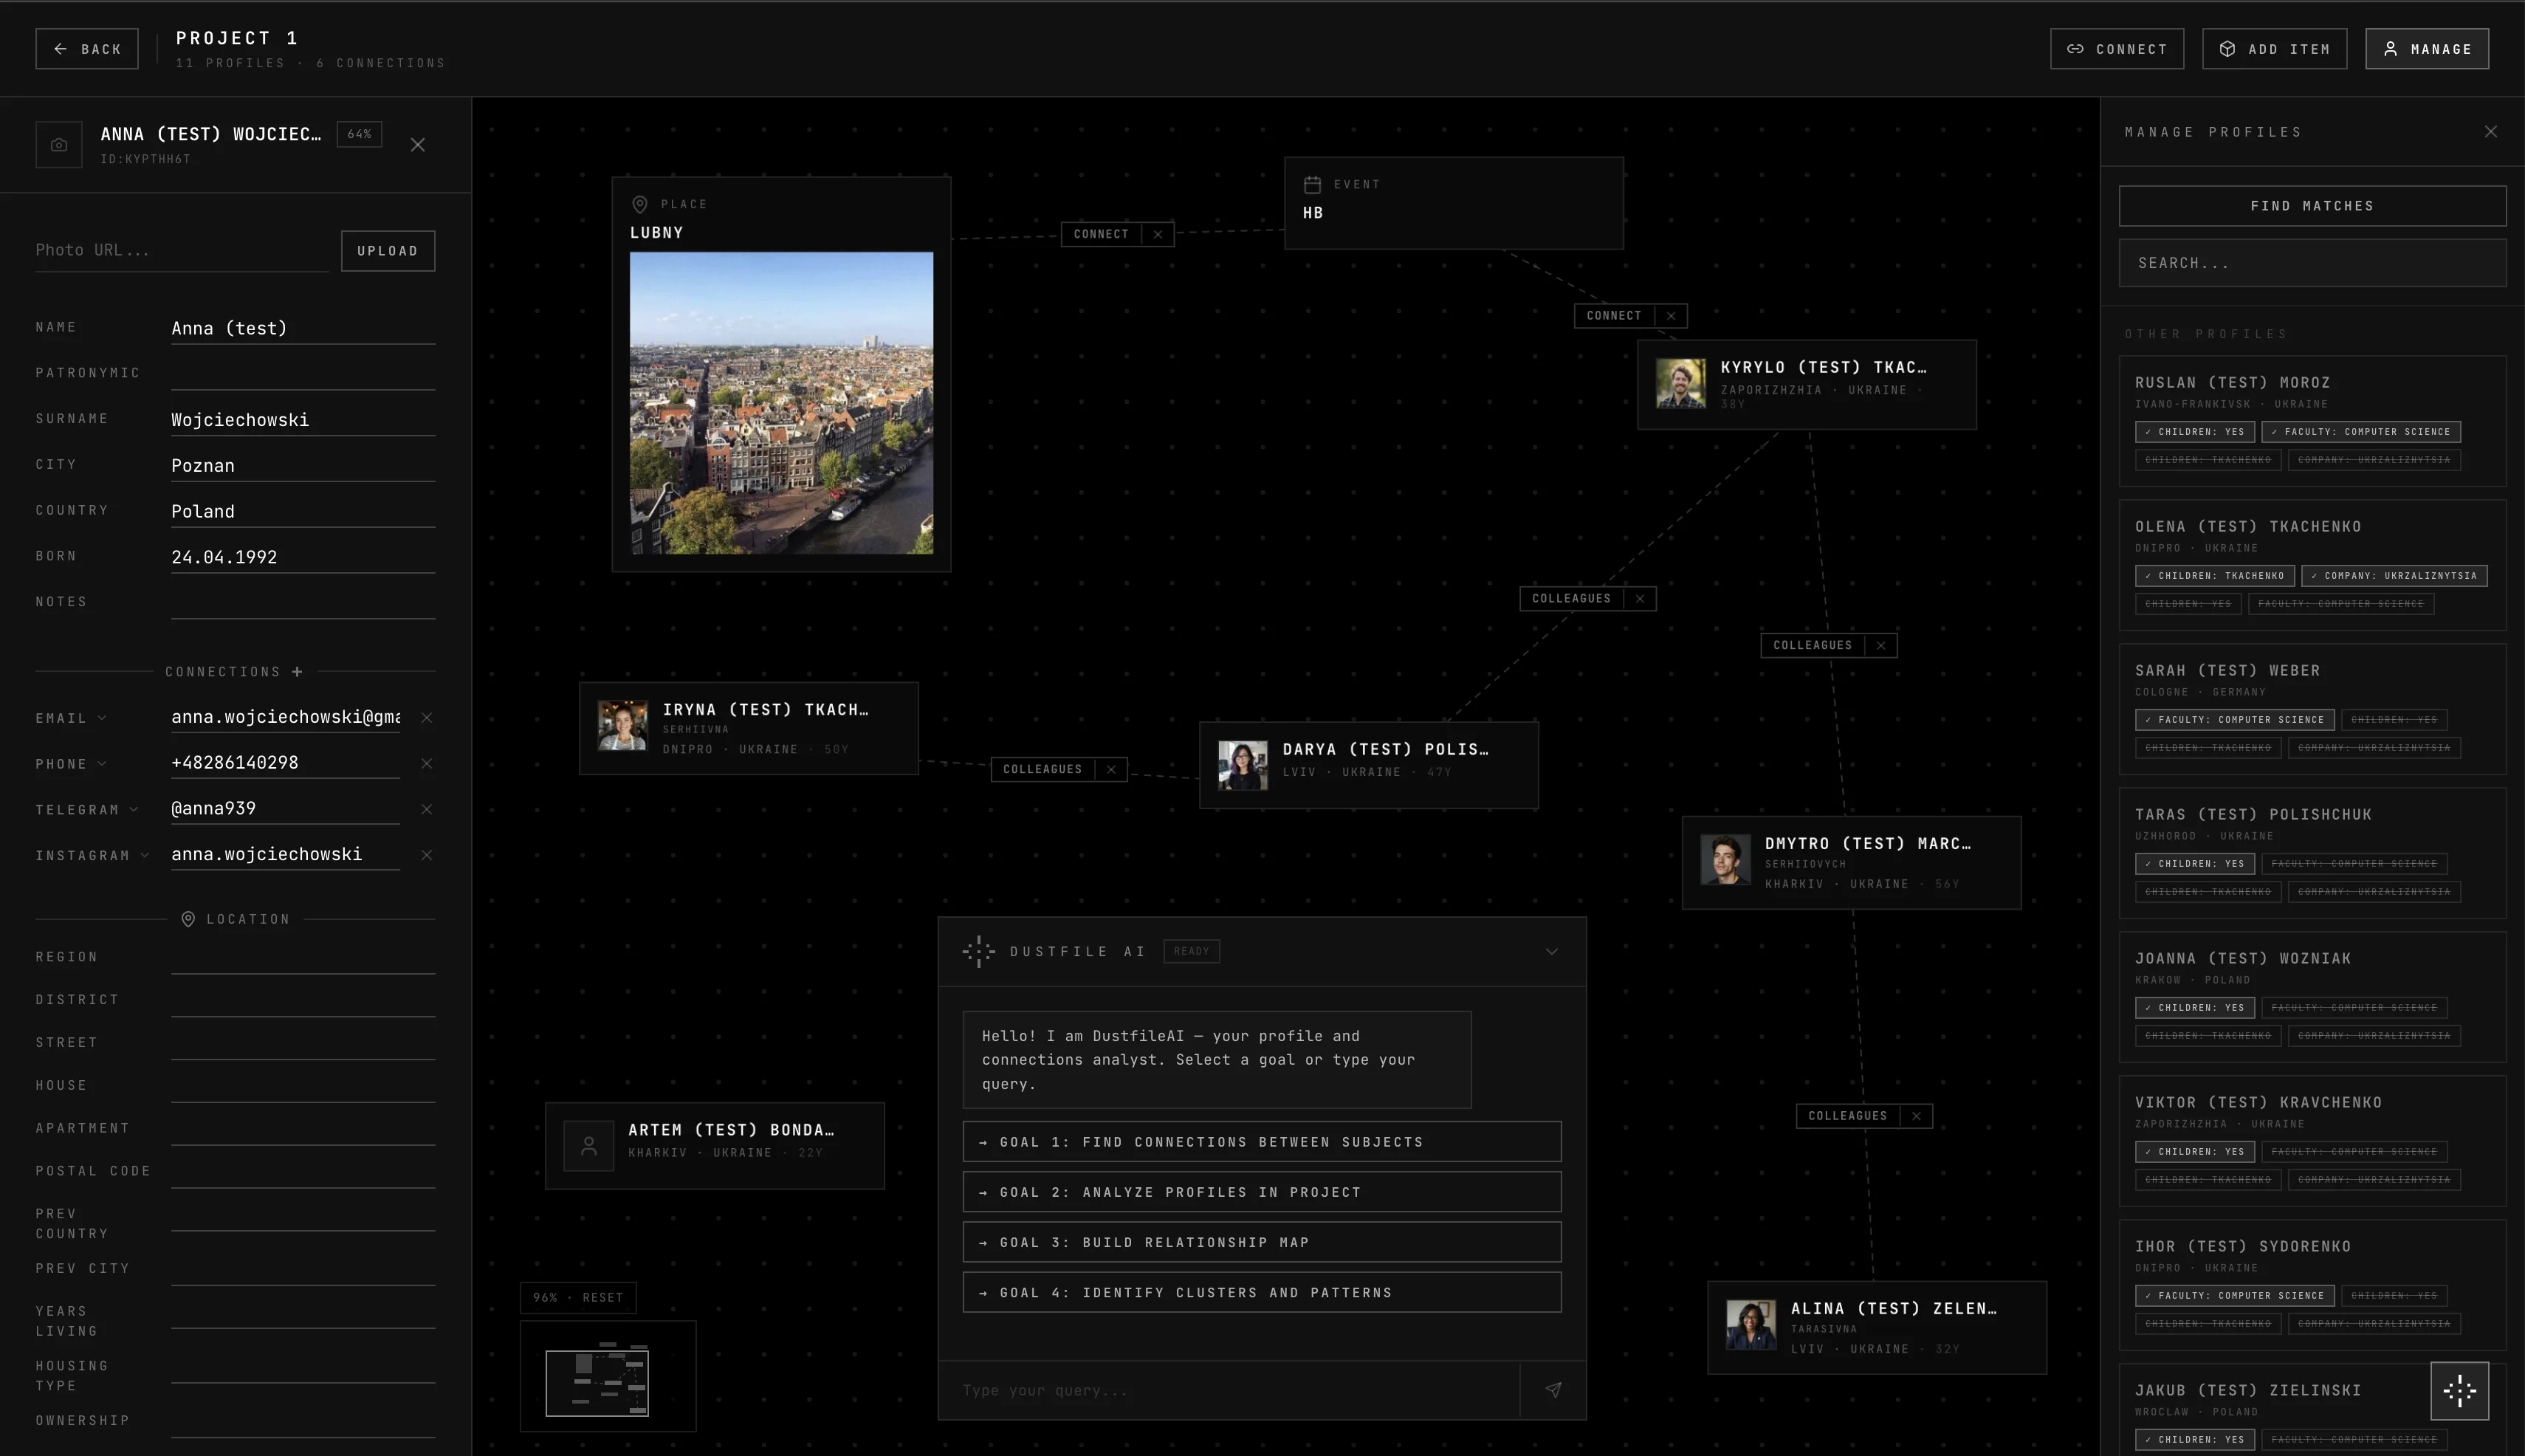Remove the Instagram connection entry
Image resolution: width=2525 pixels, height=1456 pixels.
427,855
